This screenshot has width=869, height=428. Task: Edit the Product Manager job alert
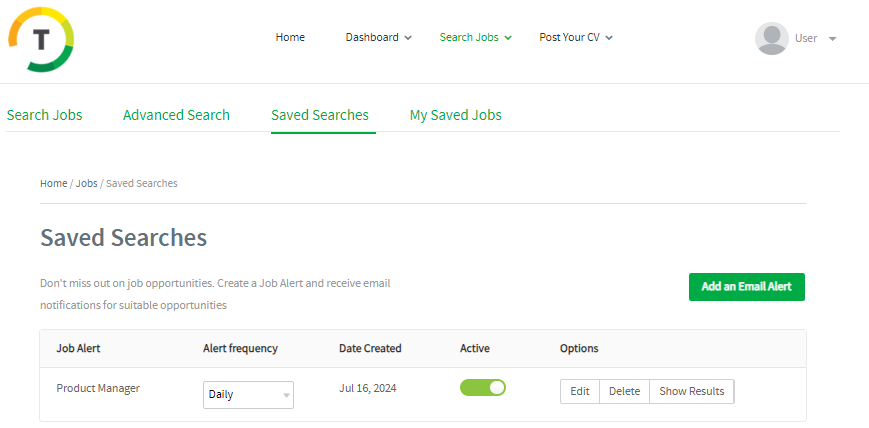click(x=580, y=391)
